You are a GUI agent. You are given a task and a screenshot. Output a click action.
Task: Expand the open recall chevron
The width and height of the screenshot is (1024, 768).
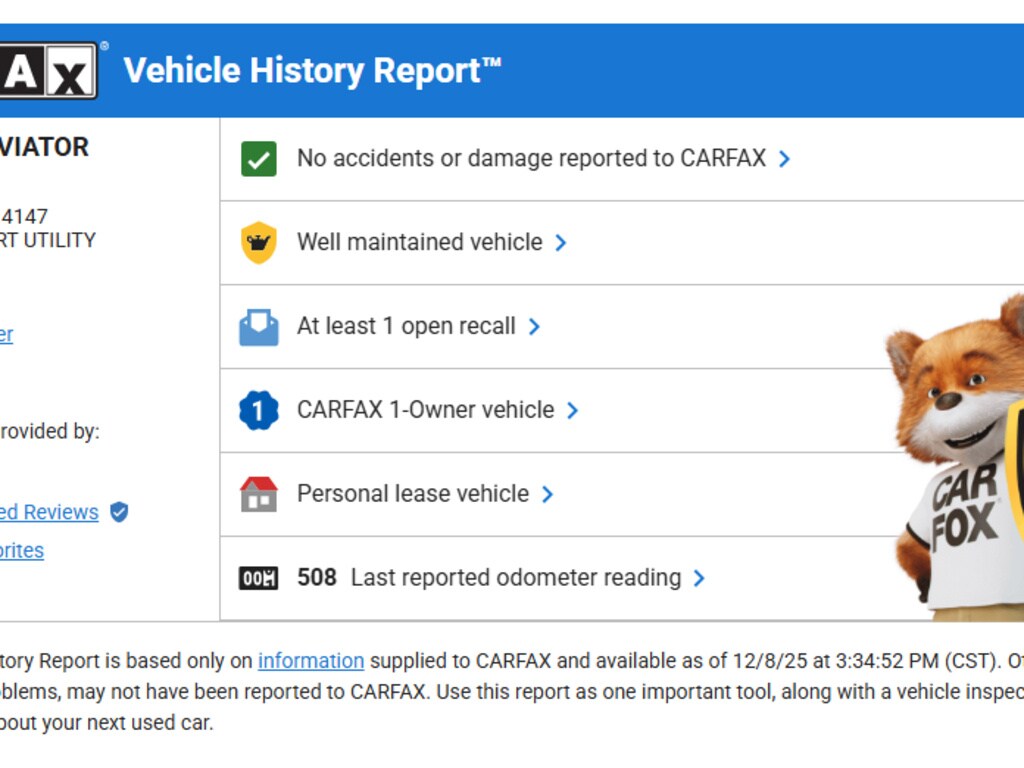pyautogui.click(x=535, y=327)
